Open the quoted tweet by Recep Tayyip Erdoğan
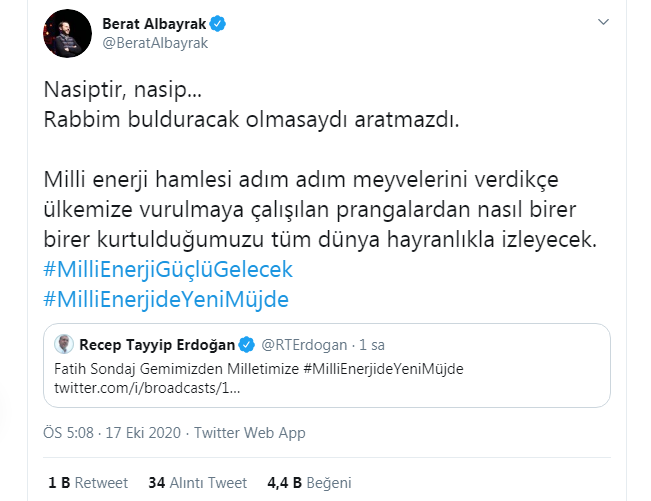Screen dimensions: 651x501 [330, 378]
